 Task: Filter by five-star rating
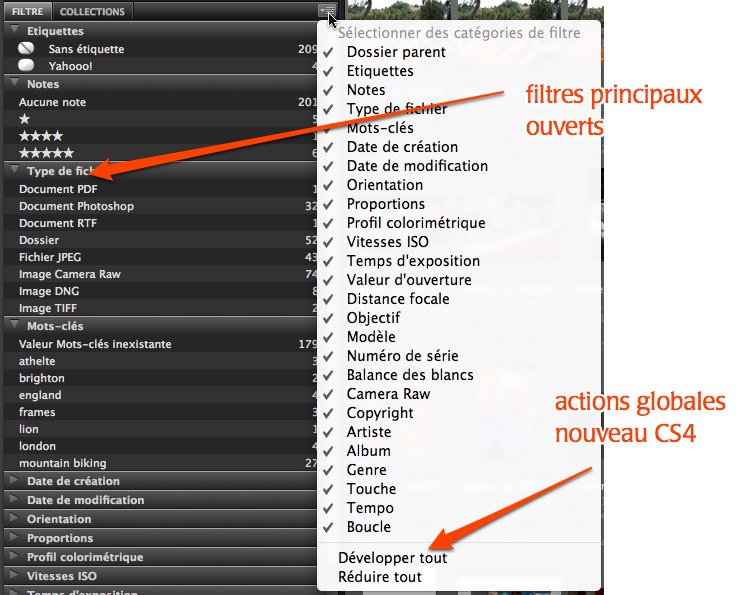pos(46,153)
